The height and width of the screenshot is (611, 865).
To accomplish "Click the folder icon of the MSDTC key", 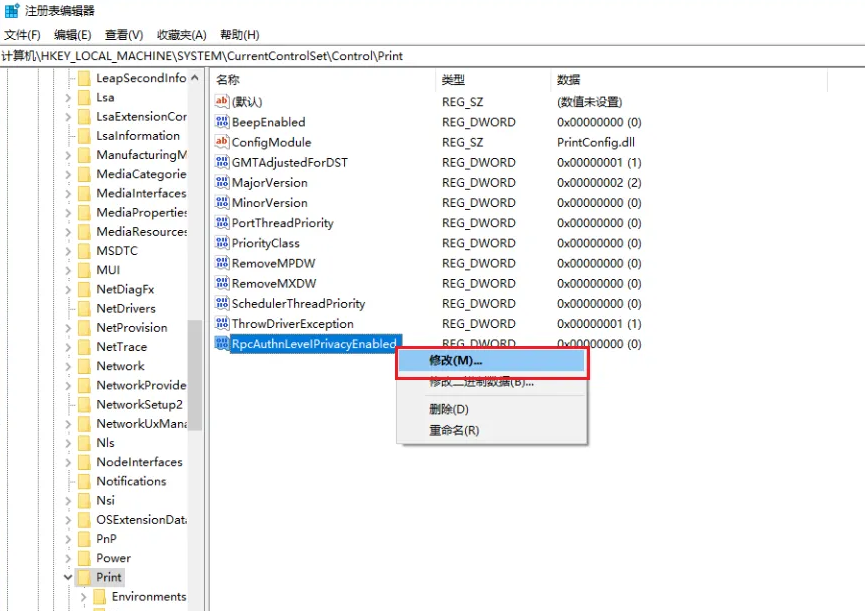I will point(84,250).
